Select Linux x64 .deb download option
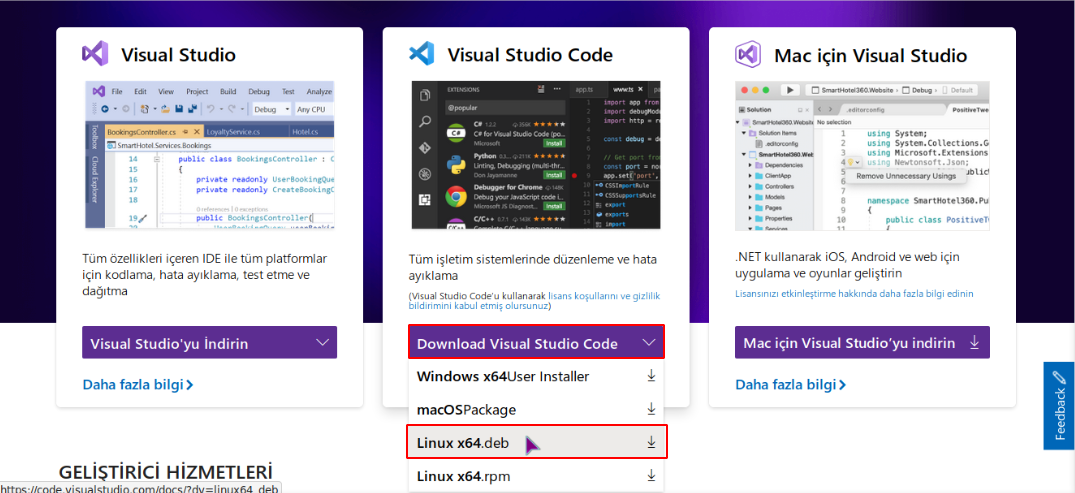The width and height of the screenshot is (1075, 493). (x=536, y=442)
